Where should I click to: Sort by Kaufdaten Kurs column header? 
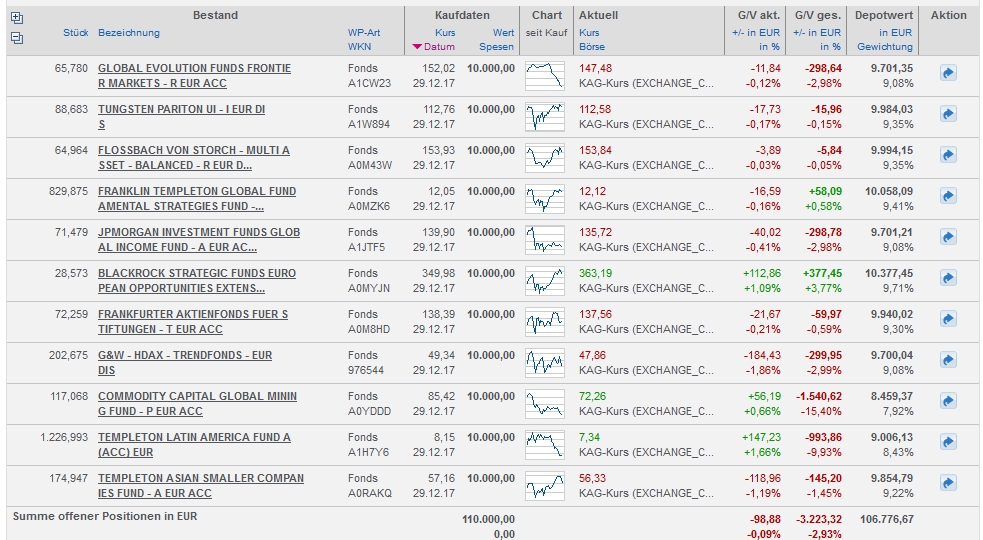tap(445, 33)
